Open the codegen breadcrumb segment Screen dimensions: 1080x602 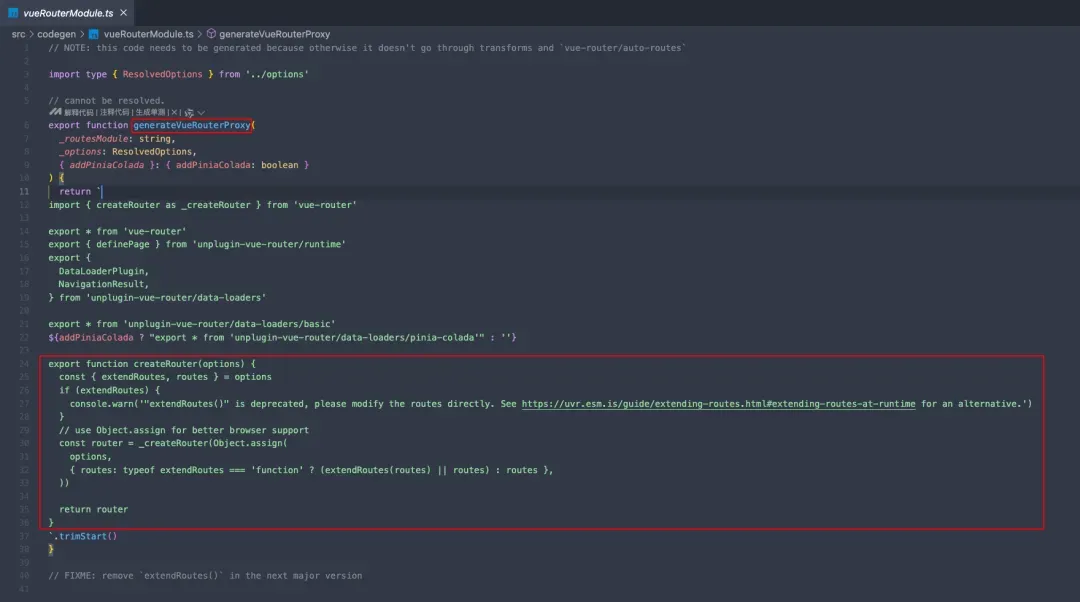tap(56, 34)
